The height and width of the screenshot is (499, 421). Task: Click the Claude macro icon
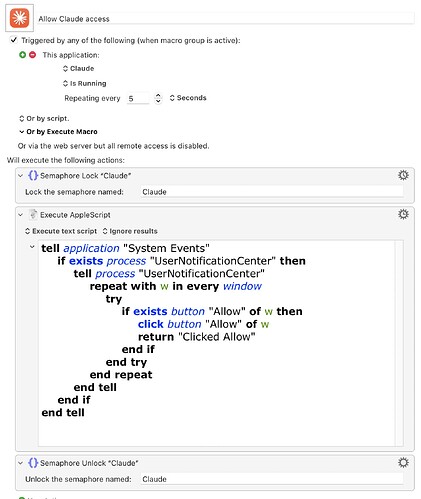click(x=19, y=18)
